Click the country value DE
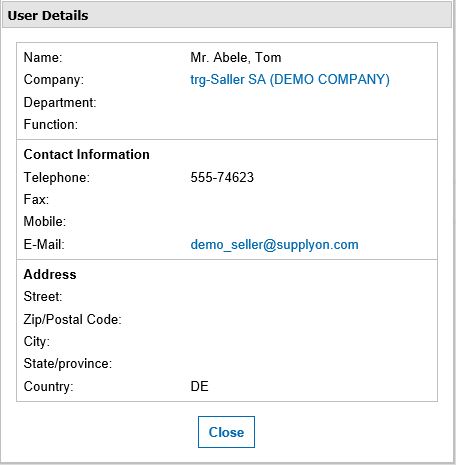This screenshot has height=465, width=456. pos(199,386)
